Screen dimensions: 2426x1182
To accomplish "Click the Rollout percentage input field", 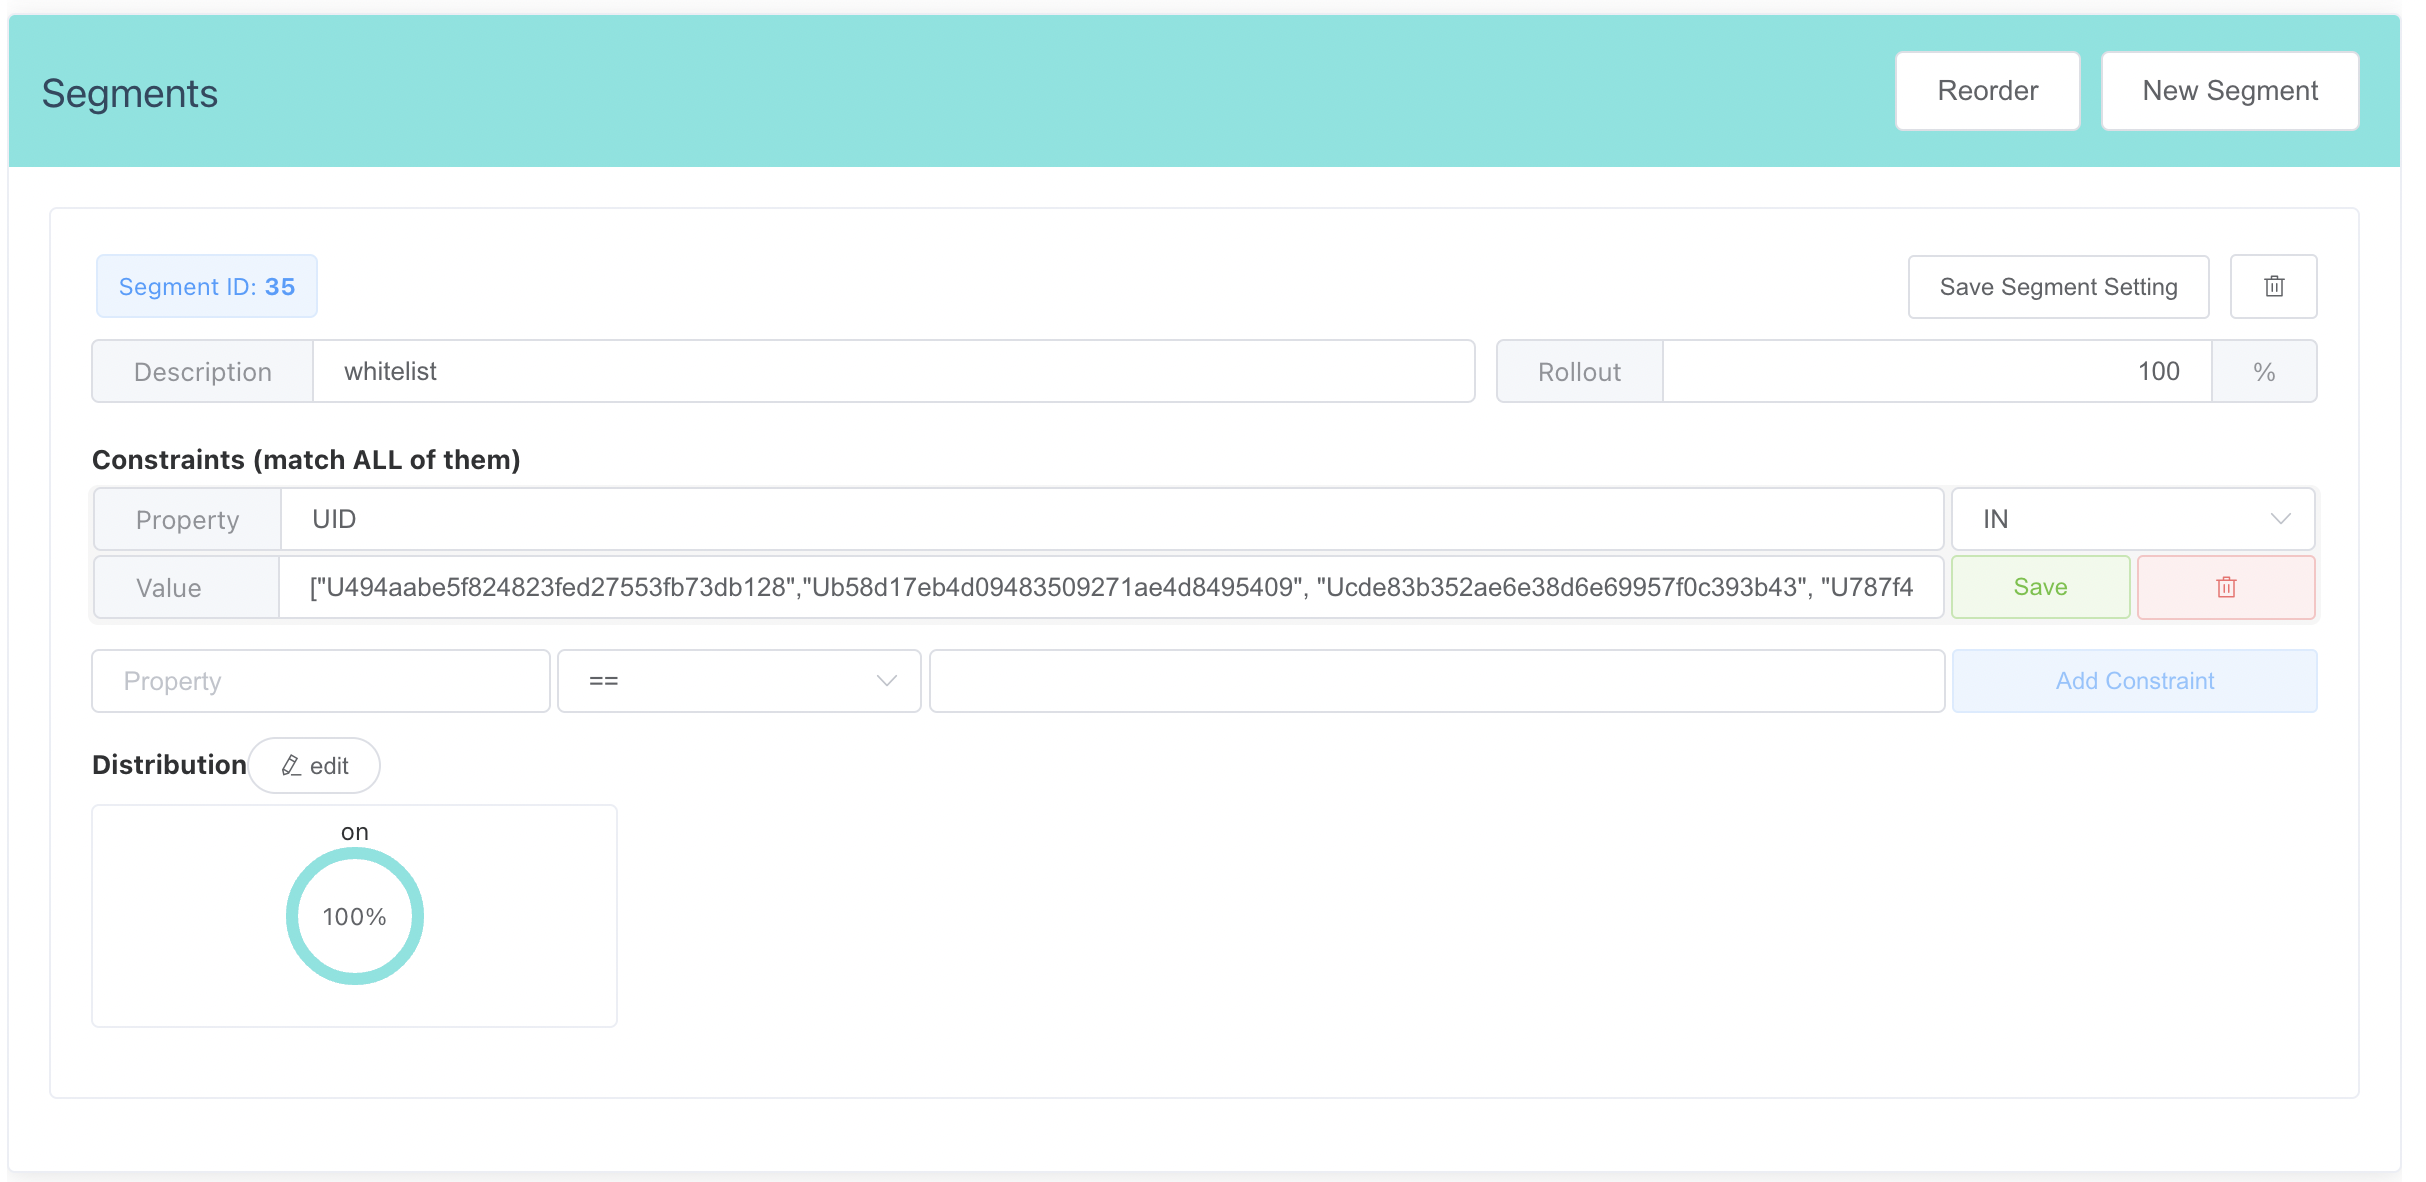I will tap(1936, 372).
